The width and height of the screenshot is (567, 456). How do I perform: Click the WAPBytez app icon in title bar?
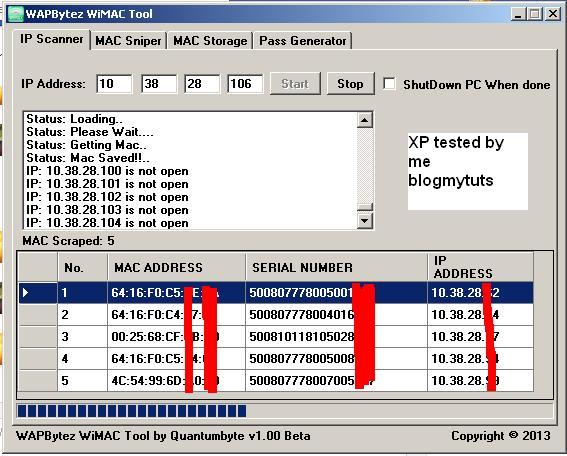pyautogui.click(x=16, y=14)
